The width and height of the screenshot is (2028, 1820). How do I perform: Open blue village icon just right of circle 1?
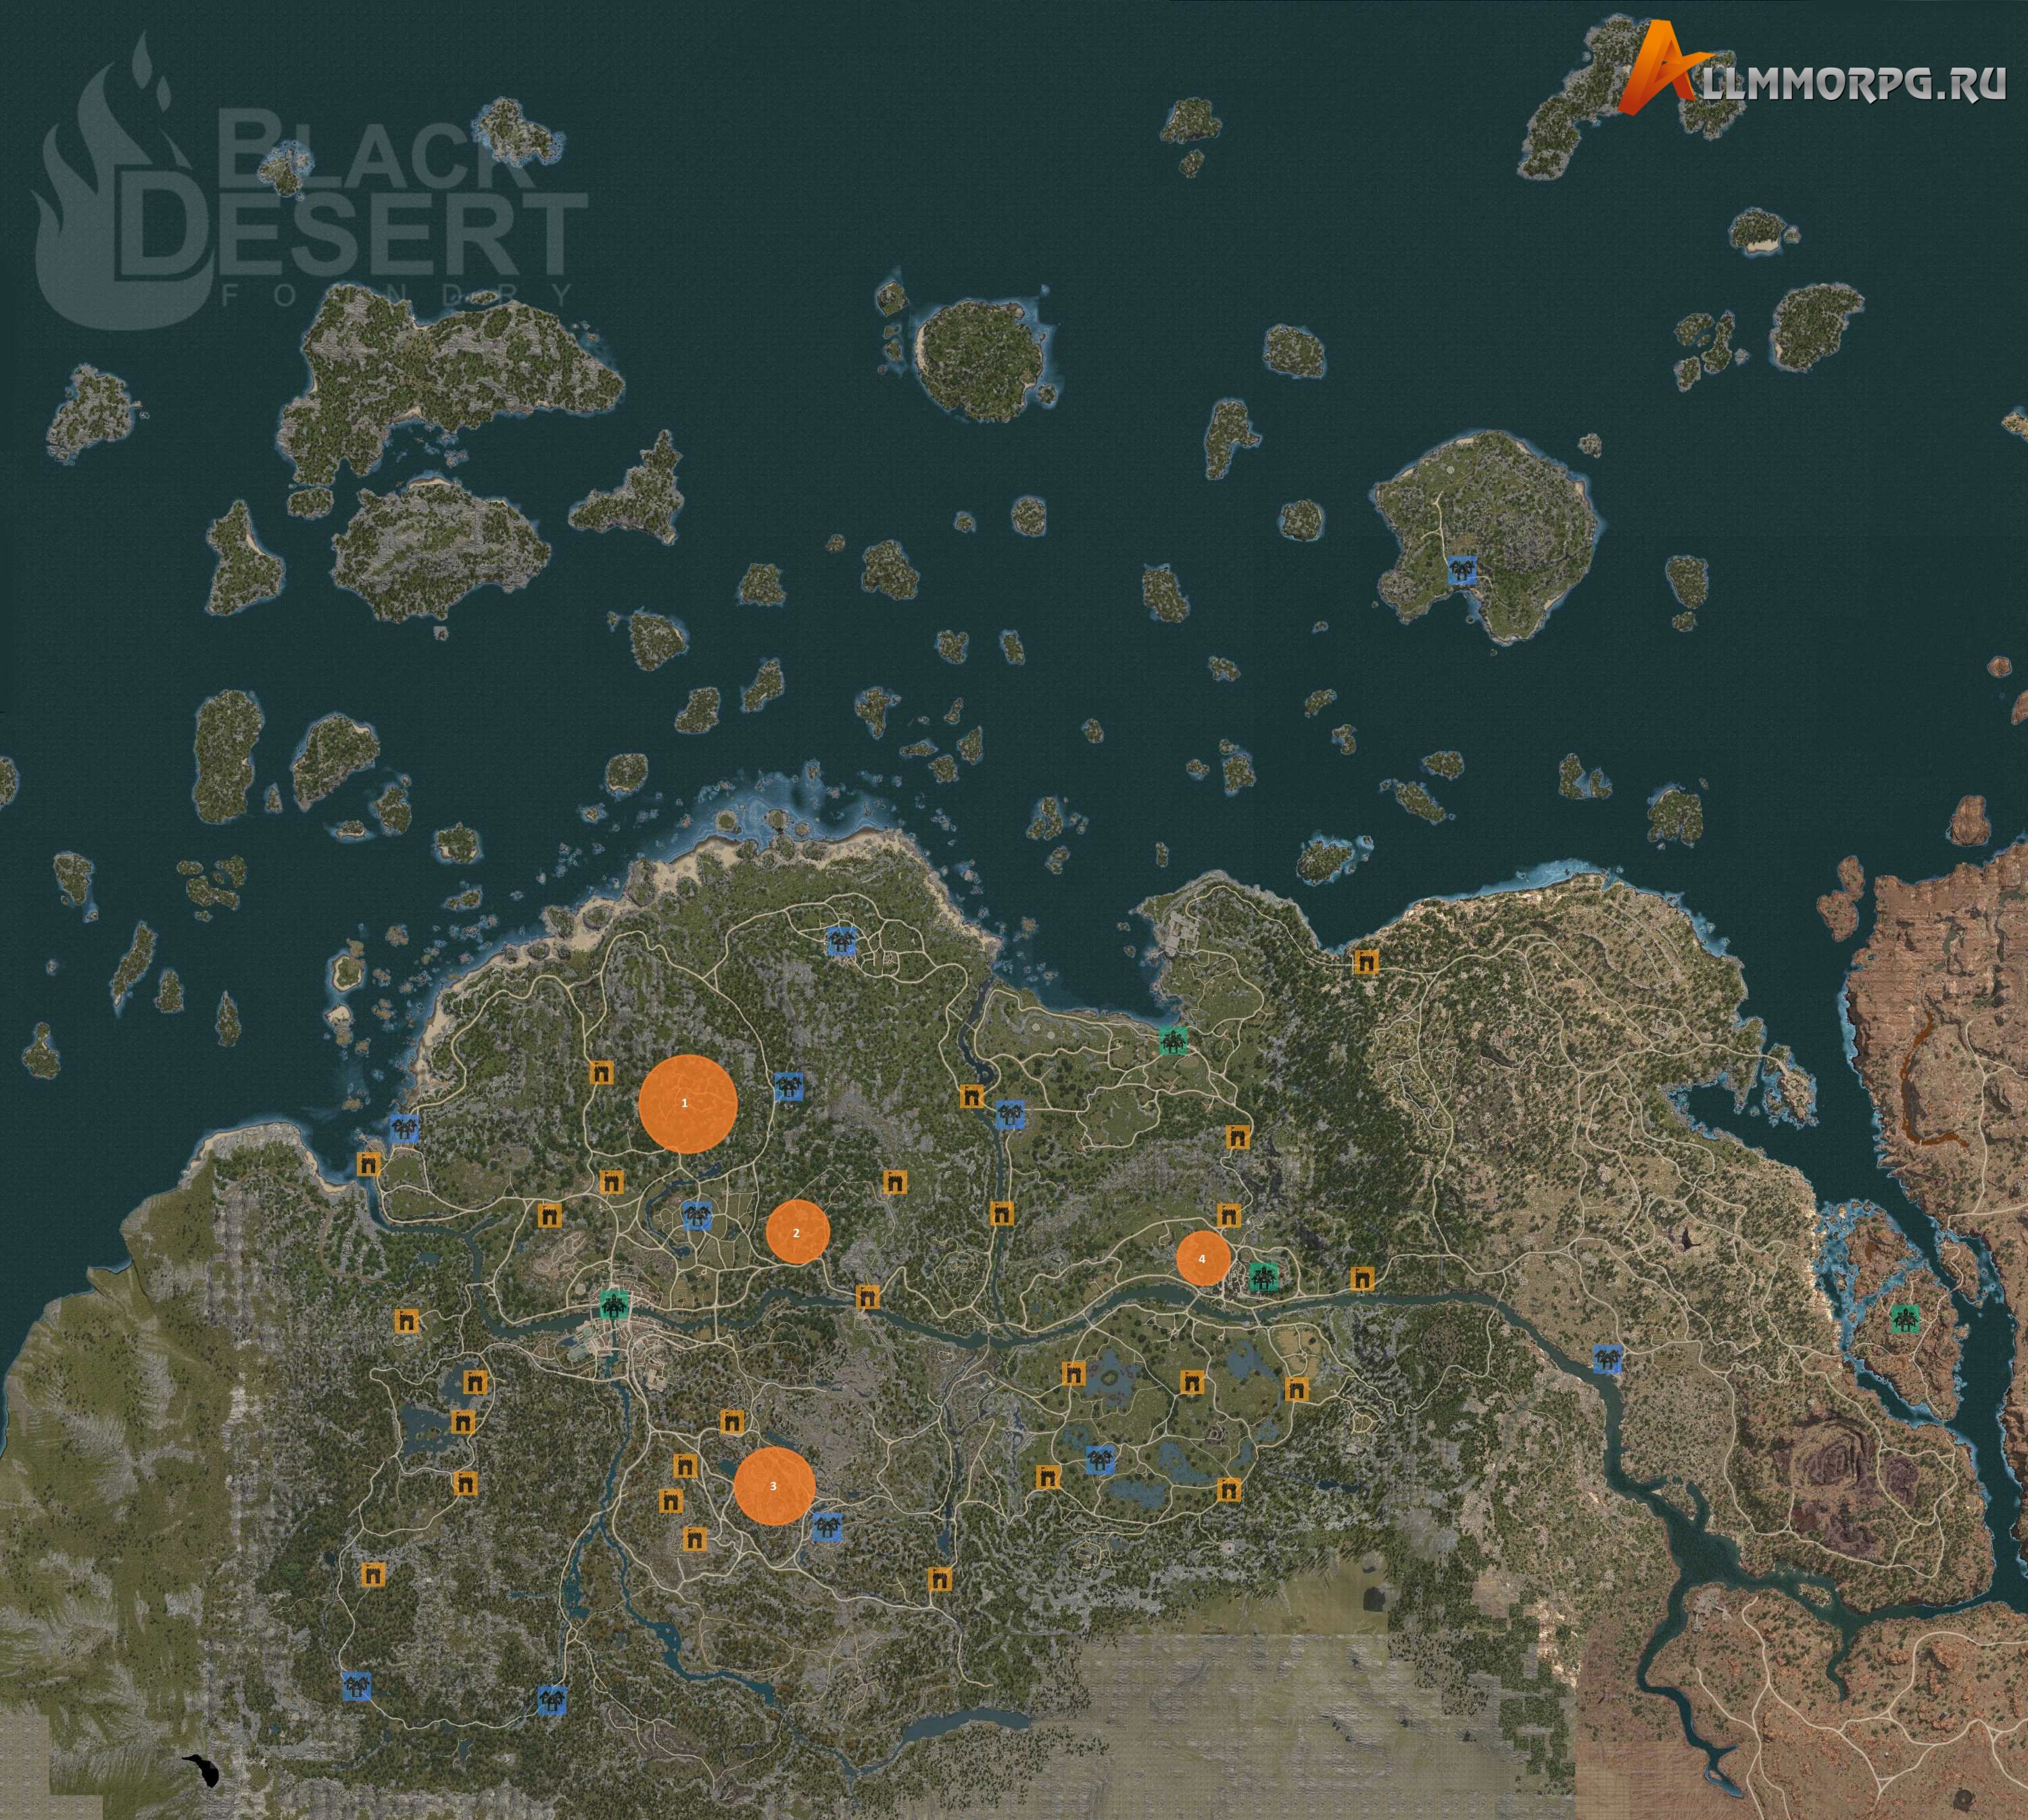[x=789, y=1086]
